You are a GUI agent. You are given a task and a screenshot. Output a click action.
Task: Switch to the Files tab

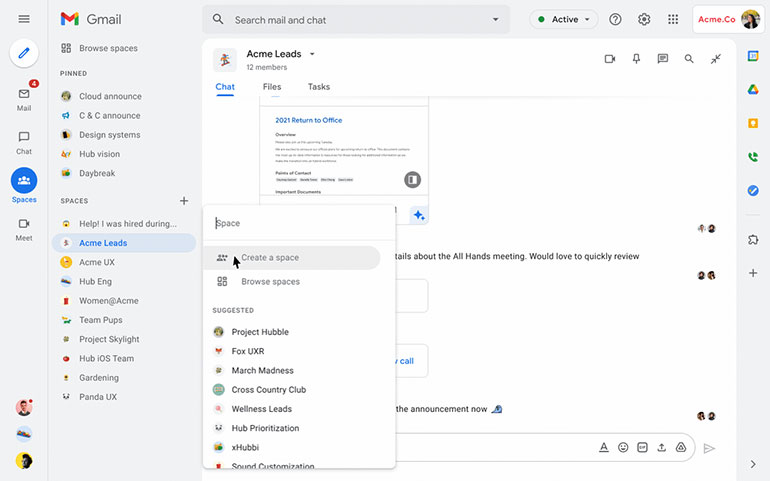(x=272, y=87)
